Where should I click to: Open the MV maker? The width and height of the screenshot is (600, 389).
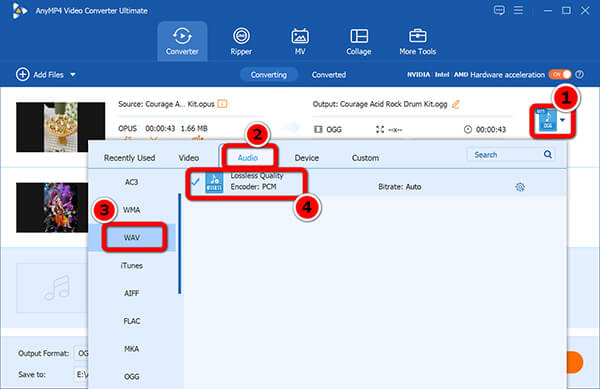tap(300, 41)
